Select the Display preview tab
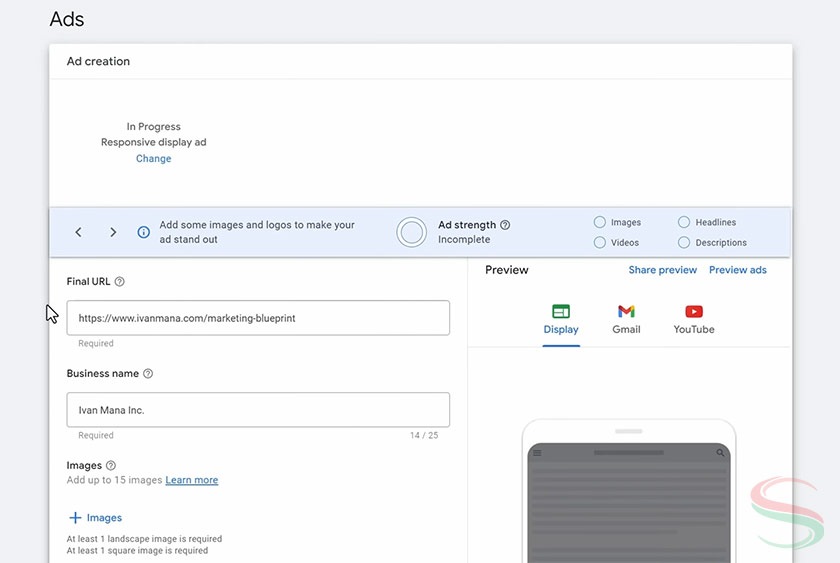 point(561,319)
